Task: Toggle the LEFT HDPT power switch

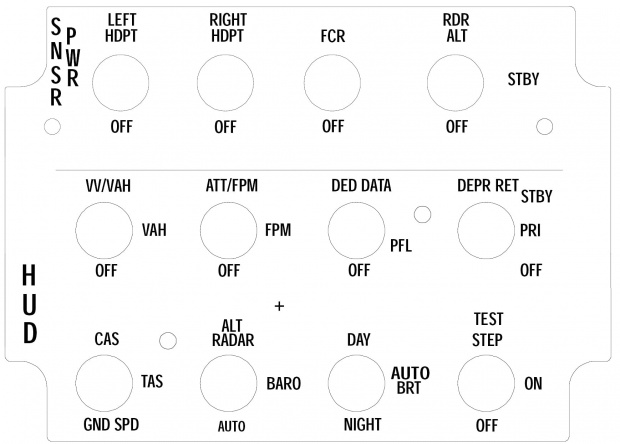Action: (121, 79)
